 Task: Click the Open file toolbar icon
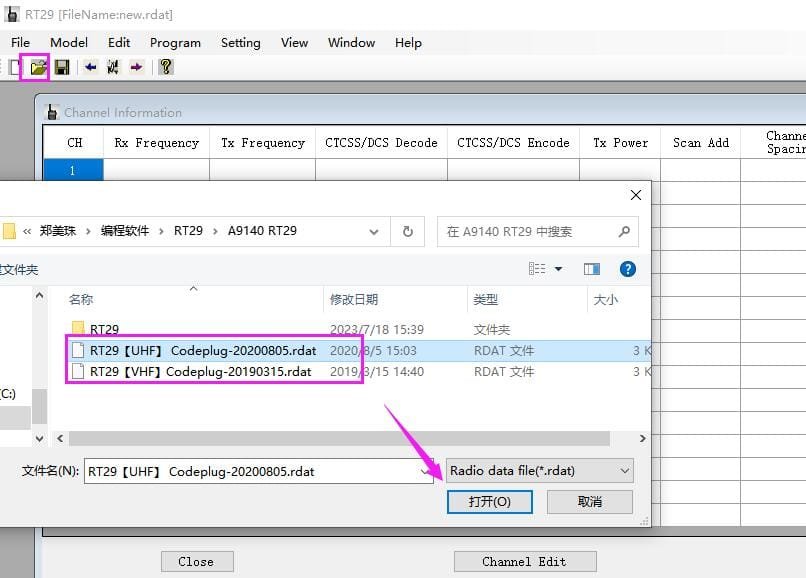[38, 67]
